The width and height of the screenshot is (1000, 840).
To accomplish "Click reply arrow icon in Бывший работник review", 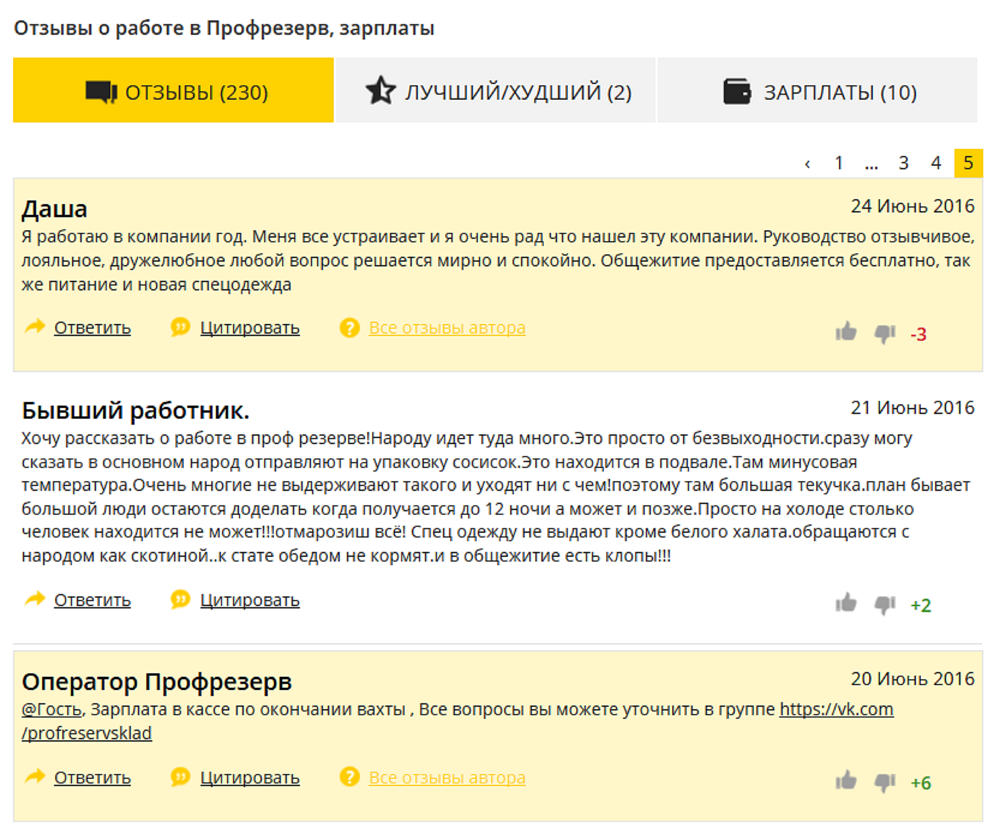I will 35,599.
